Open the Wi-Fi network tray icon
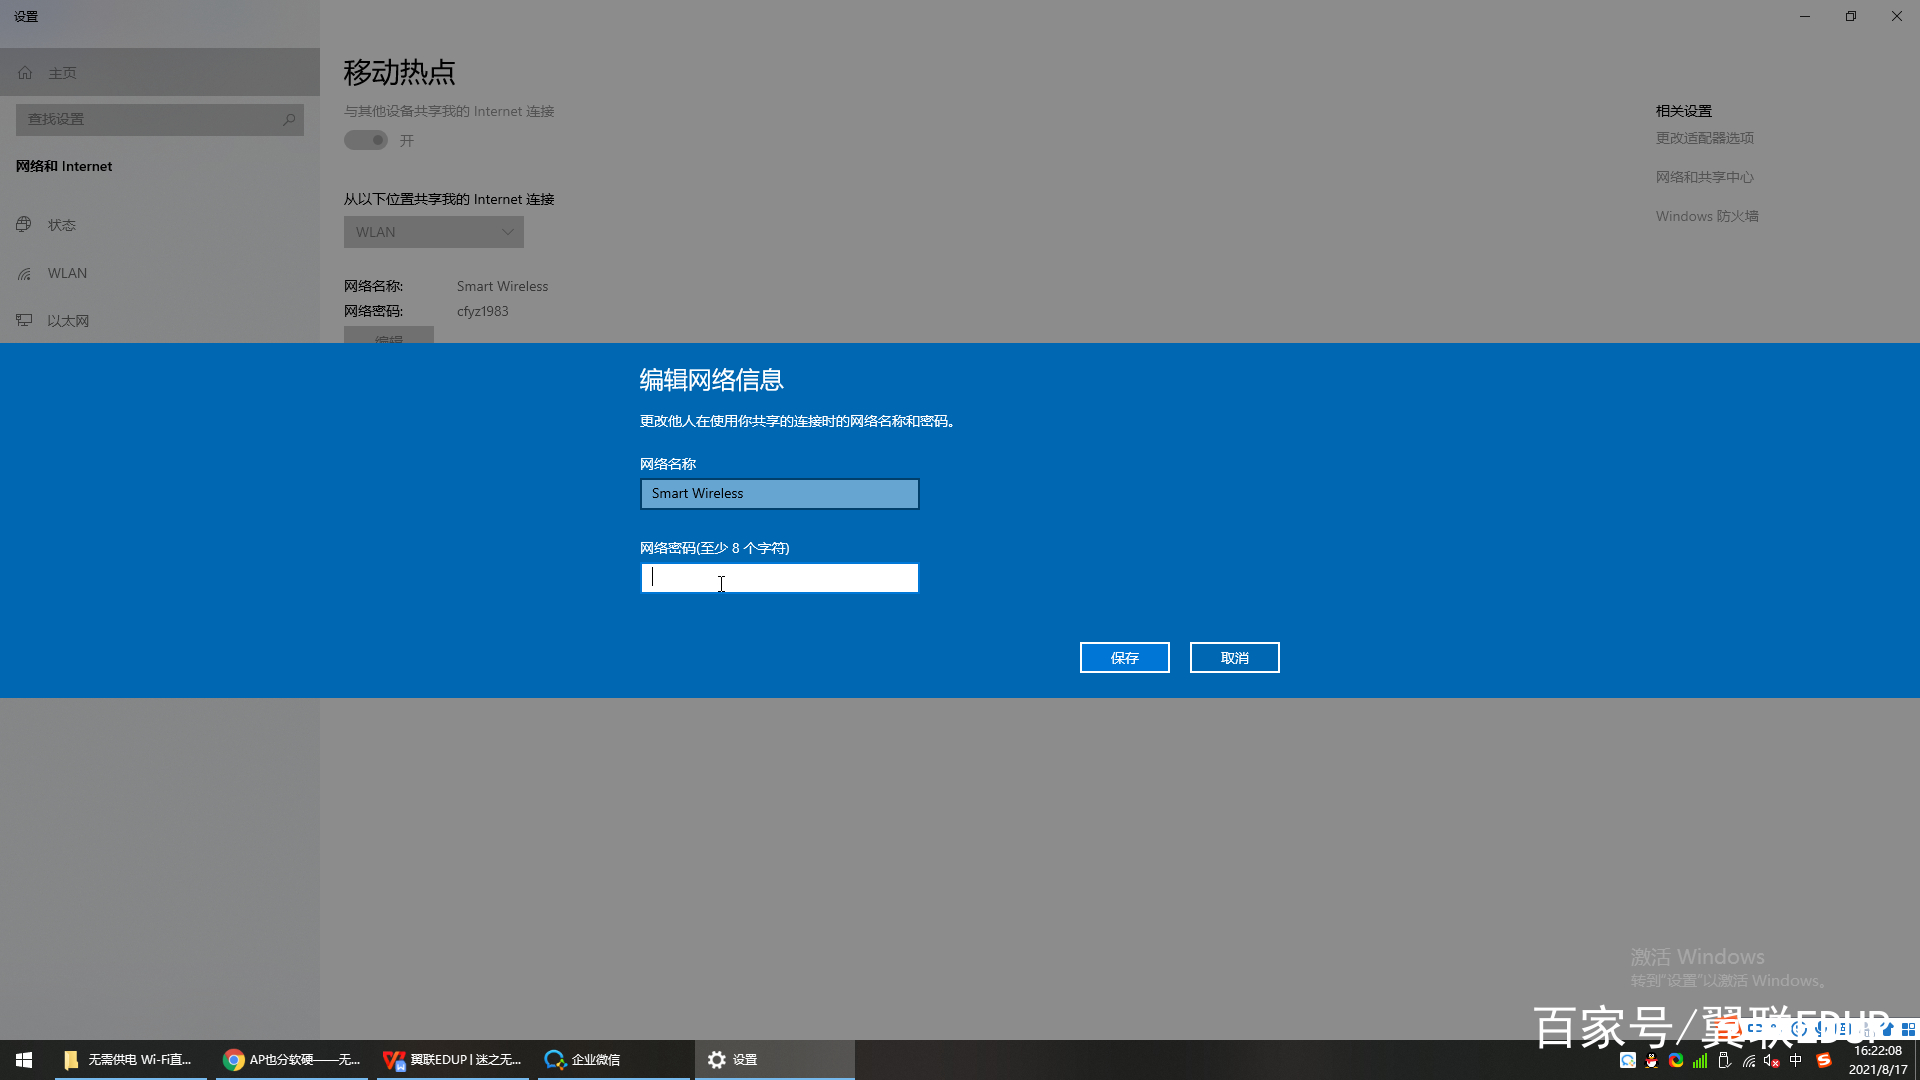The height and width of the screenshot is (1080, 1920). click(1748, 1060)
